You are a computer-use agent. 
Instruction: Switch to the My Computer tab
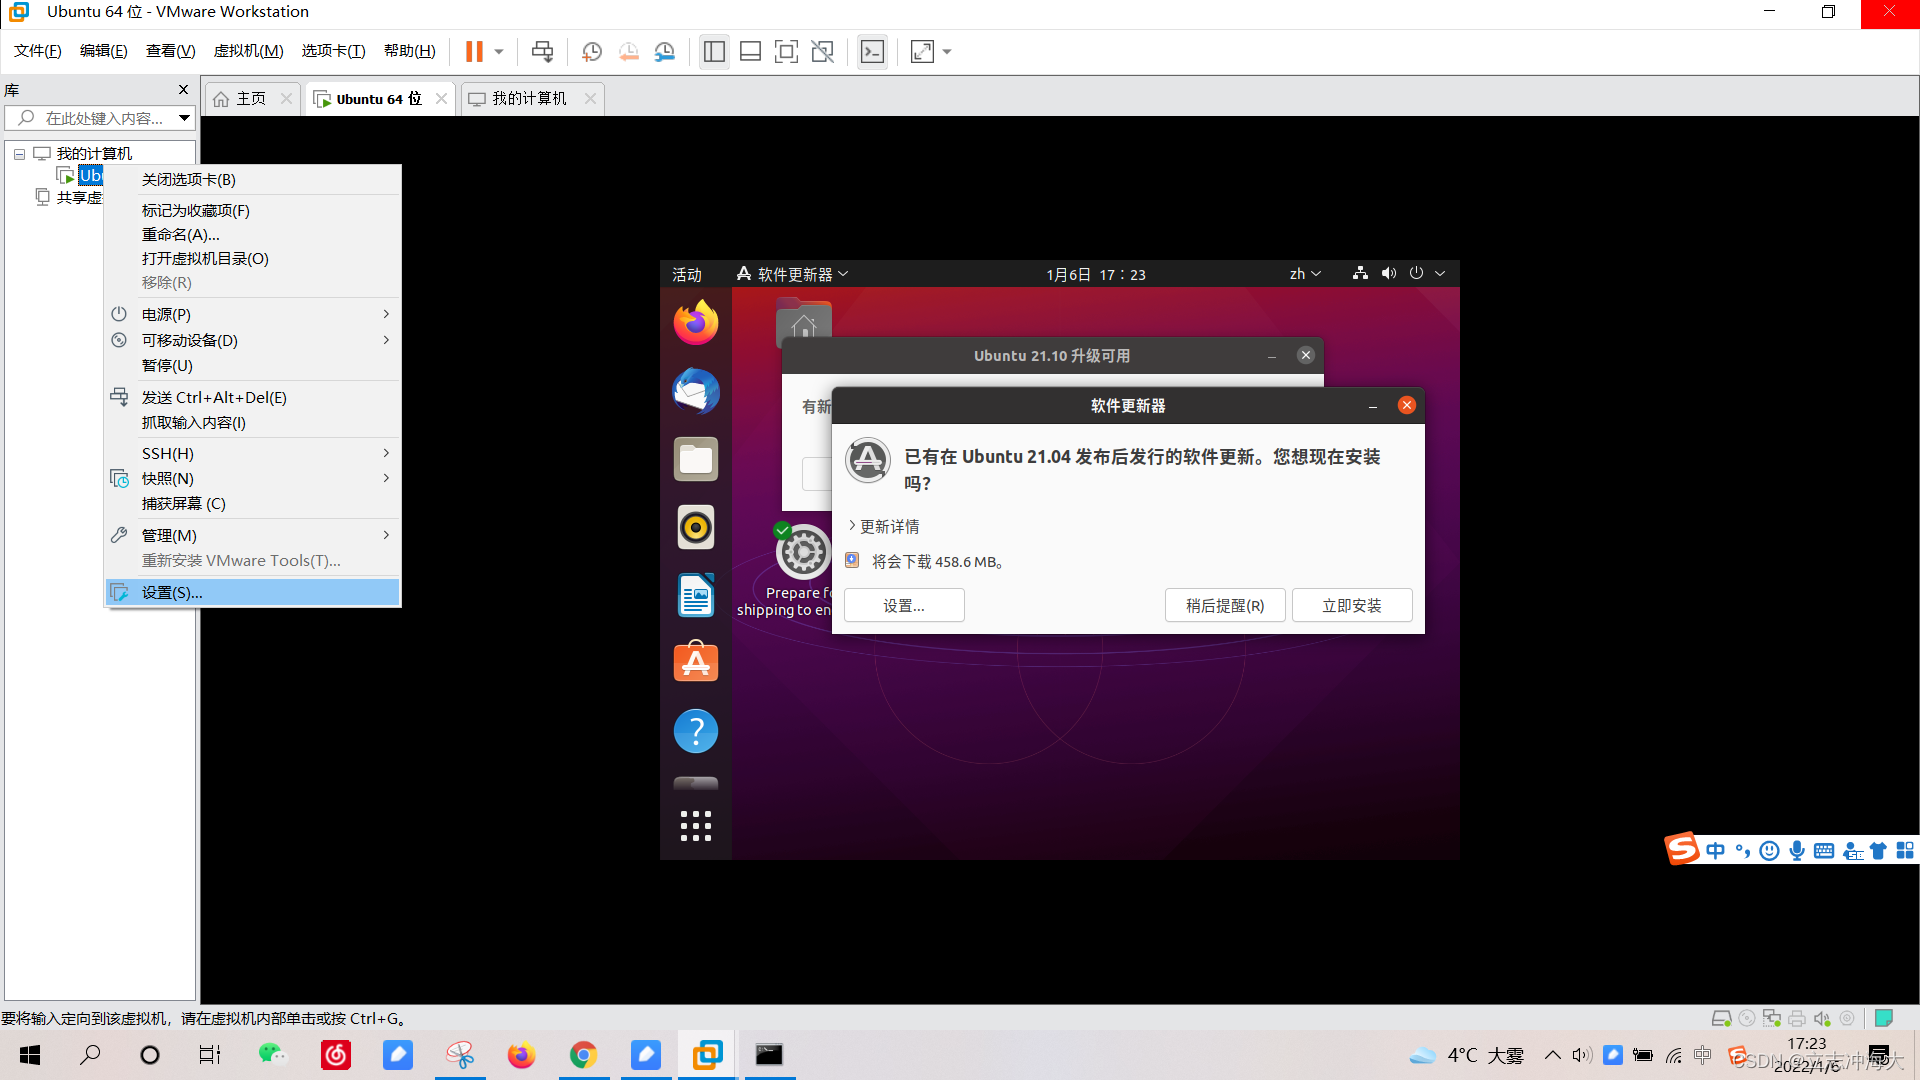point(528,98)
